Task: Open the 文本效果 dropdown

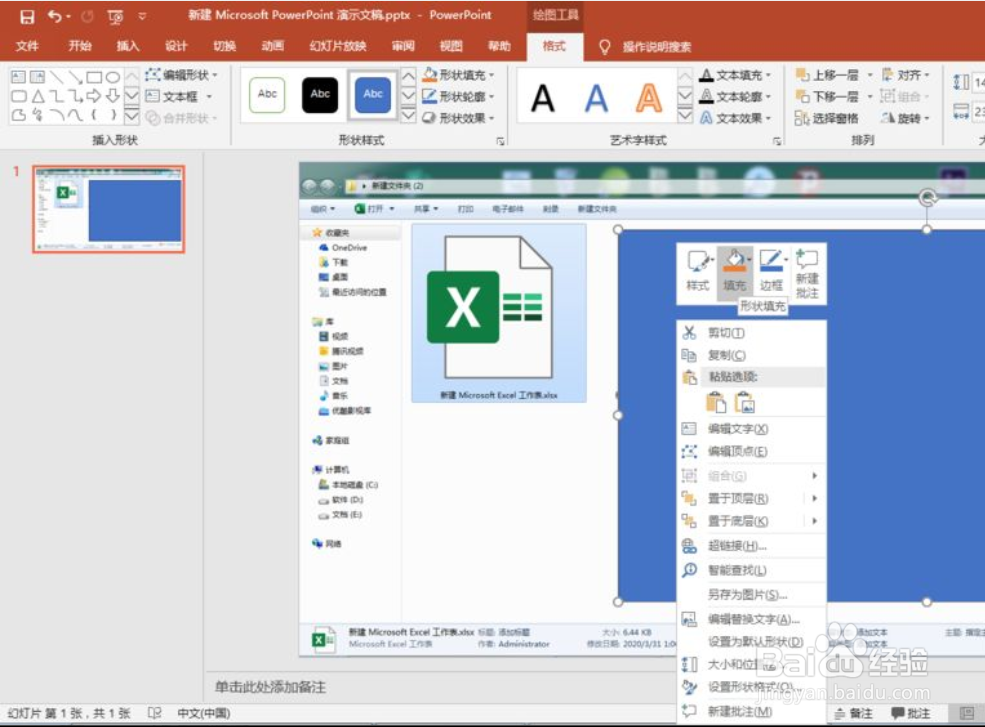Action: pos(734,118)
